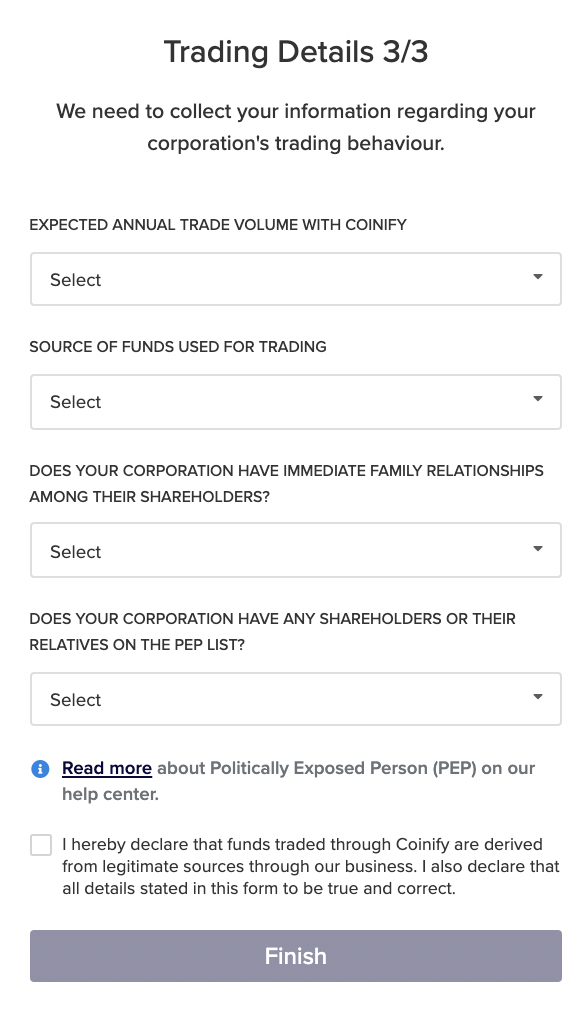This screenshot has width=588, height=1030.
Task: Click the 'Expected annual trade volume with Coinify' label
Action: coord(218,225)
